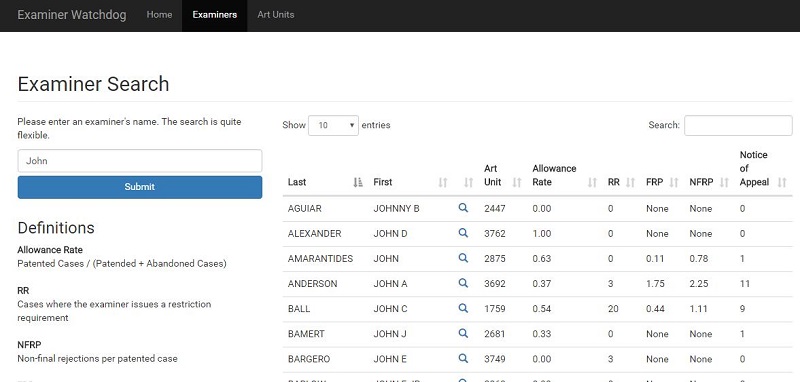The image size is (800, 382).
Task: Sort by the unlabeled magnifier column
Action: click(x=468, y=182)
